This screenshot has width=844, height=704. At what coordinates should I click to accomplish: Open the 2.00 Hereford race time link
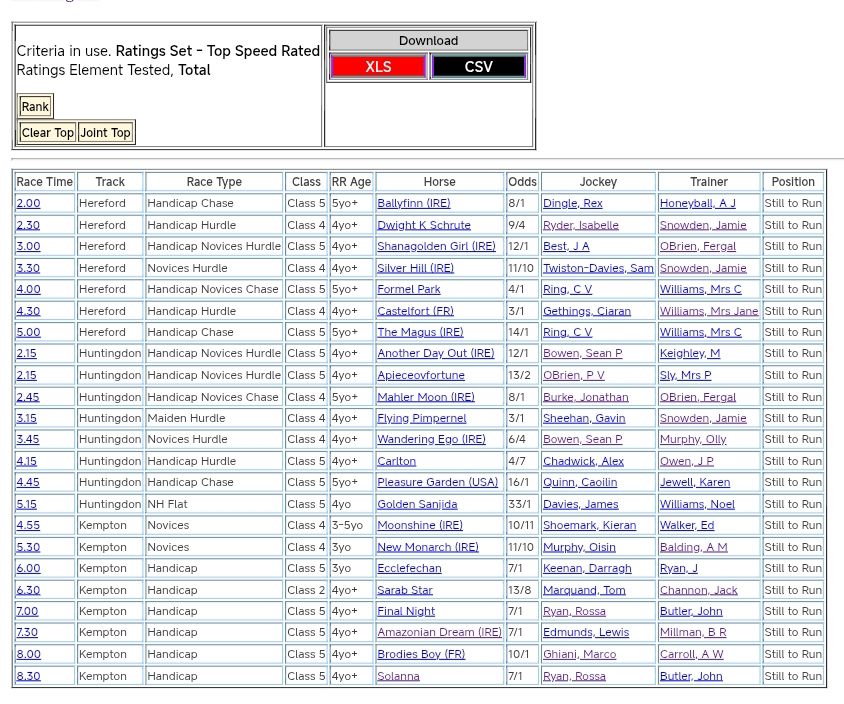[28, 203]
